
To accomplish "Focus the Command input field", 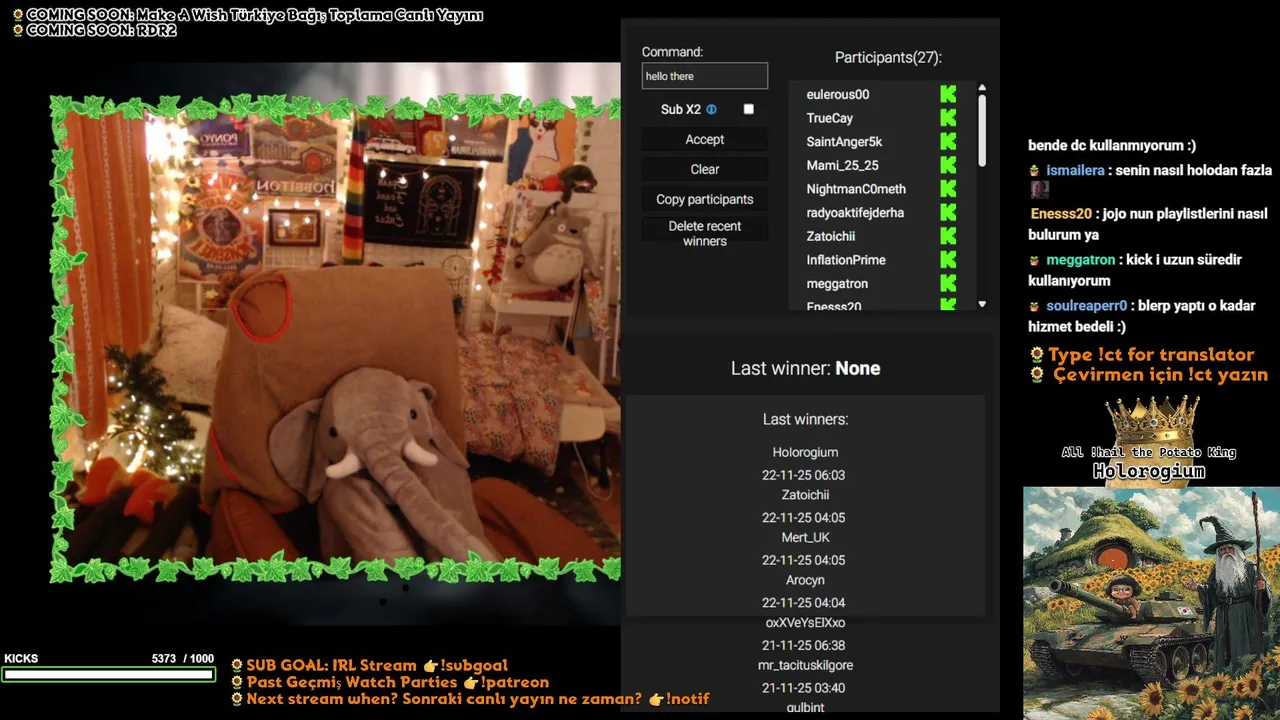I will click(x=705, y=76).
